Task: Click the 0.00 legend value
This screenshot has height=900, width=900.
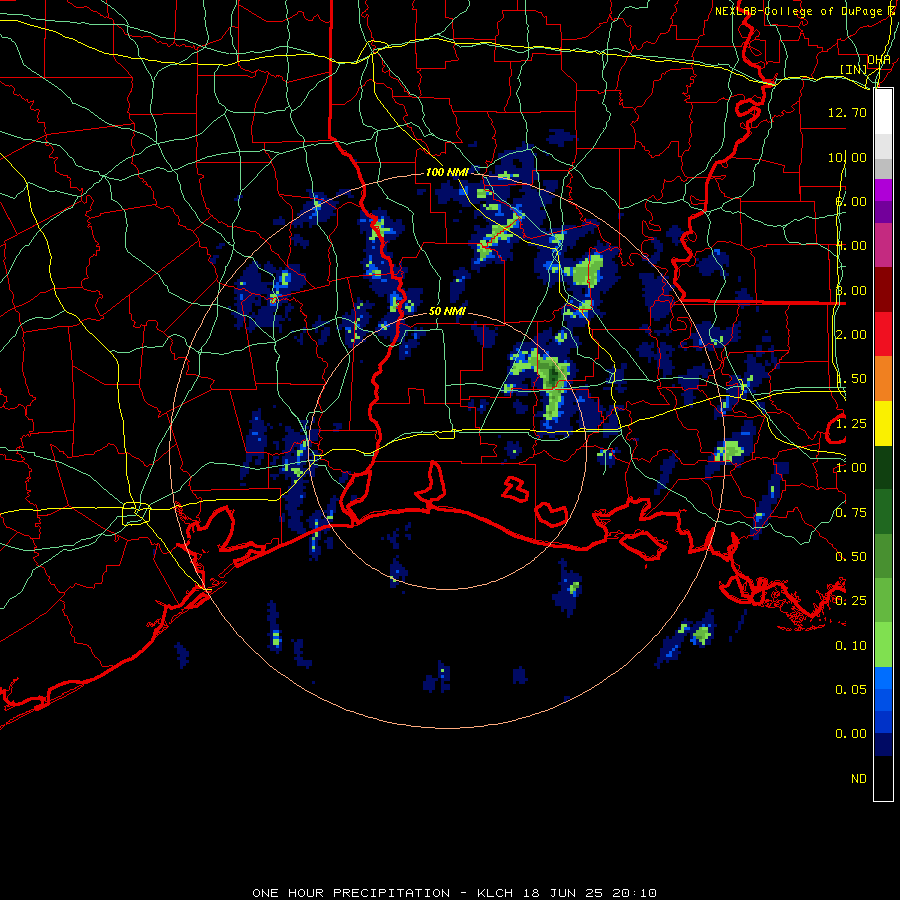Action: (851, 734)
